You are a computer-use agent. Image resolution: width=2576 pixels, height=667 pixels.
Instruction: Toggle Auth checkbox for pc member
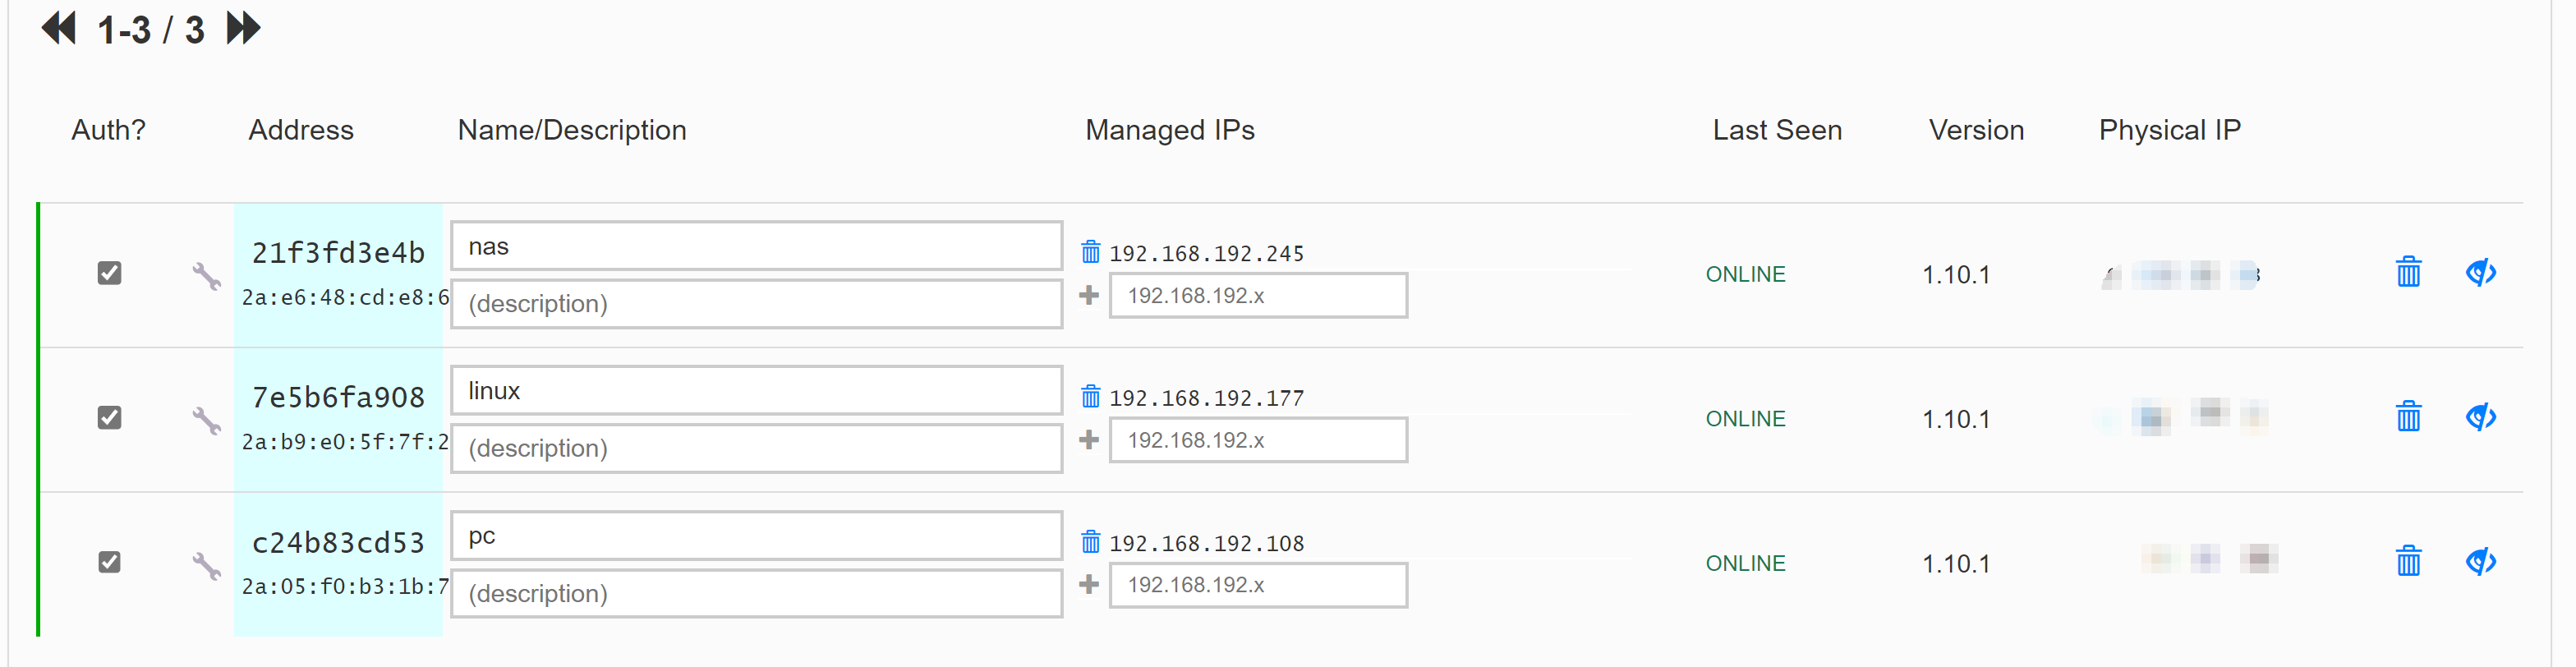pos(110,562)
